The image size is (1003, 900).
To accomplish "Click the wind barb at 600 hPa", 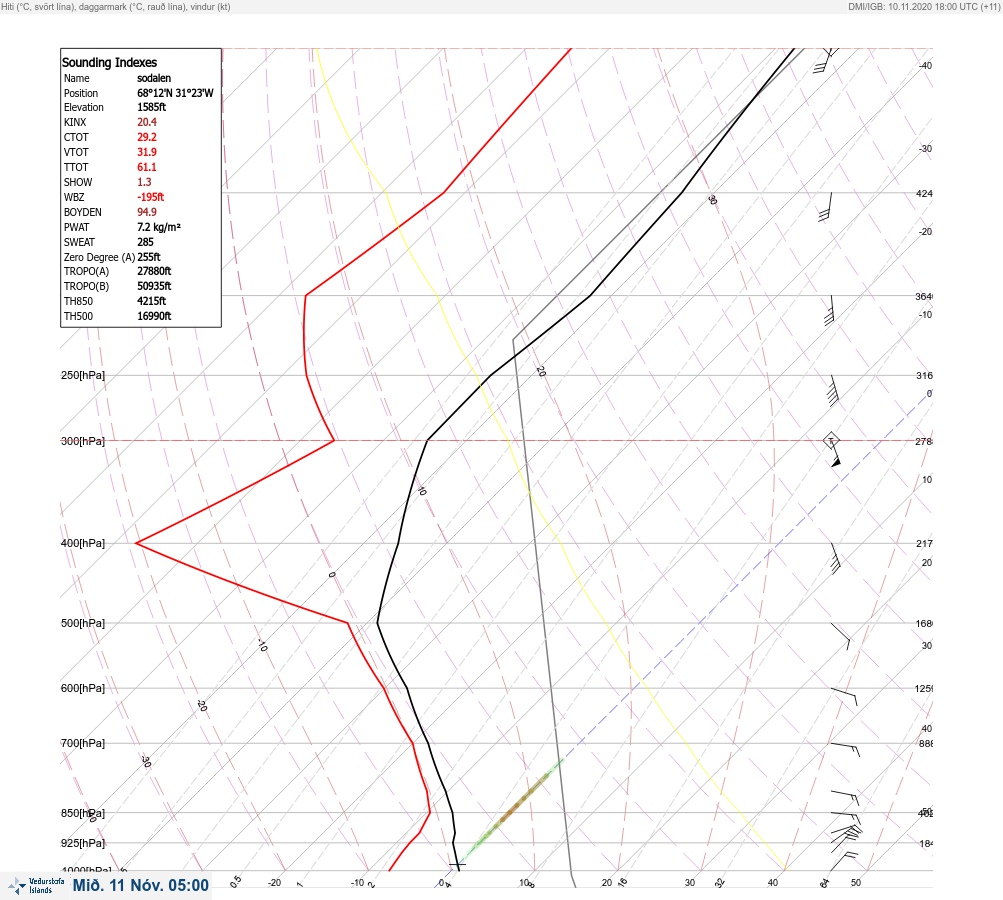I will (x=844, y=697).
